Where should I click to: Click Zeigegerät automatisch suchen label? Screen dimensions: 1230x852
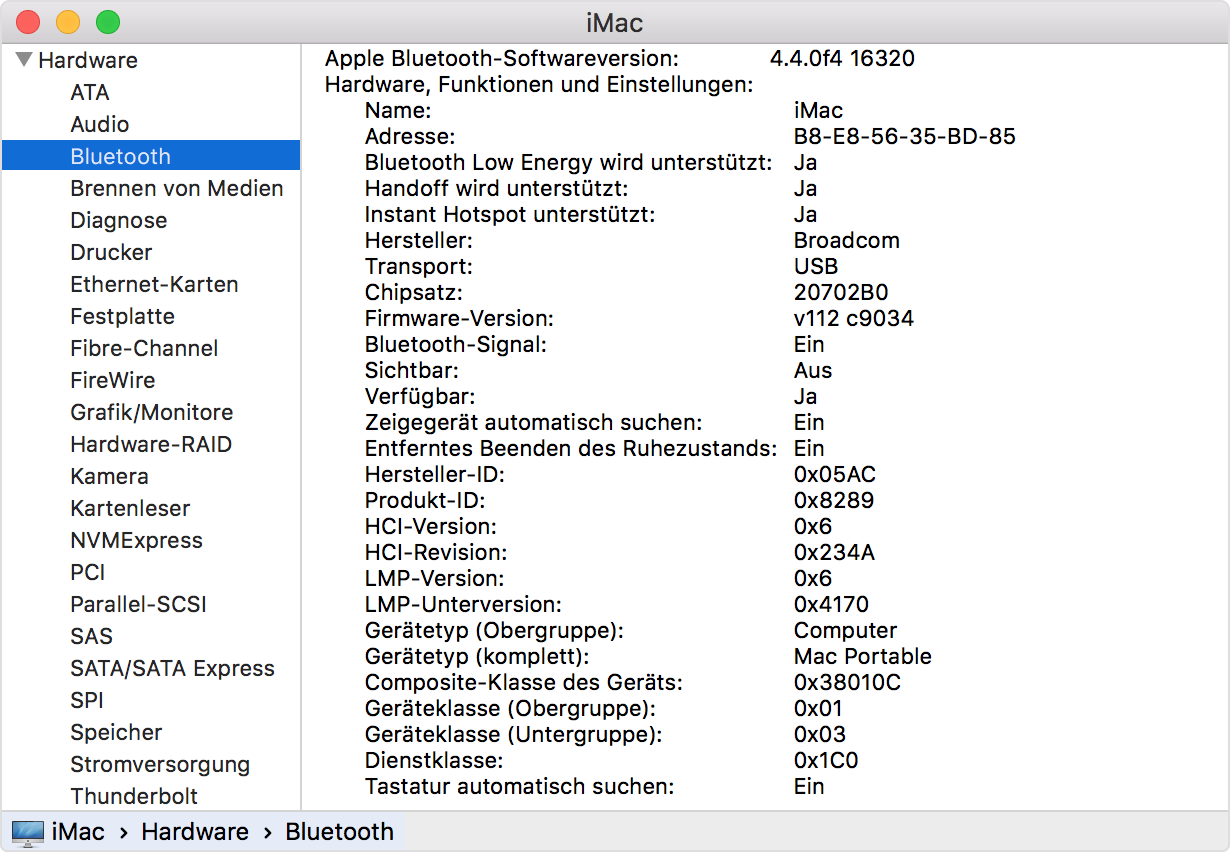pyautogui.click(x=534, y=422)
